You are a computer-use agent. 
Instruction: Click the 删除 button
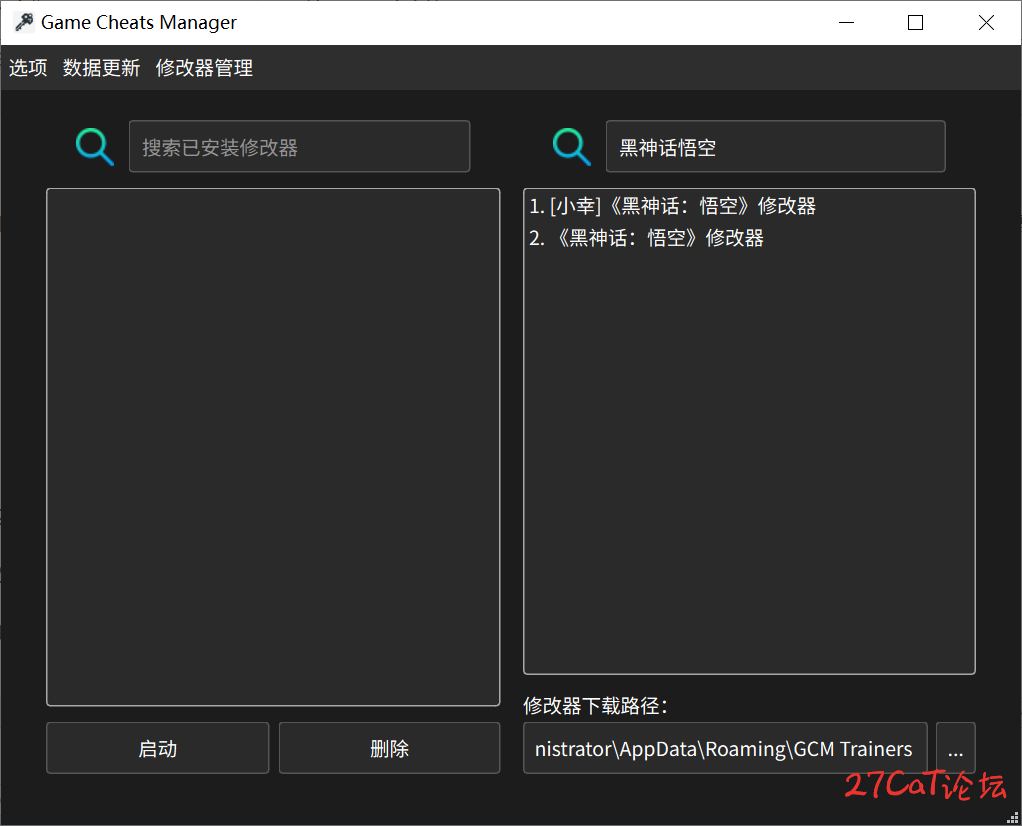[x=390, y=748]
